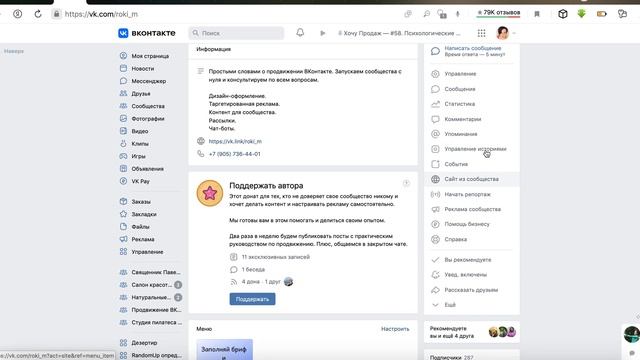
Task: Click the browser address bar URL
Action: [x=101, y=14]
